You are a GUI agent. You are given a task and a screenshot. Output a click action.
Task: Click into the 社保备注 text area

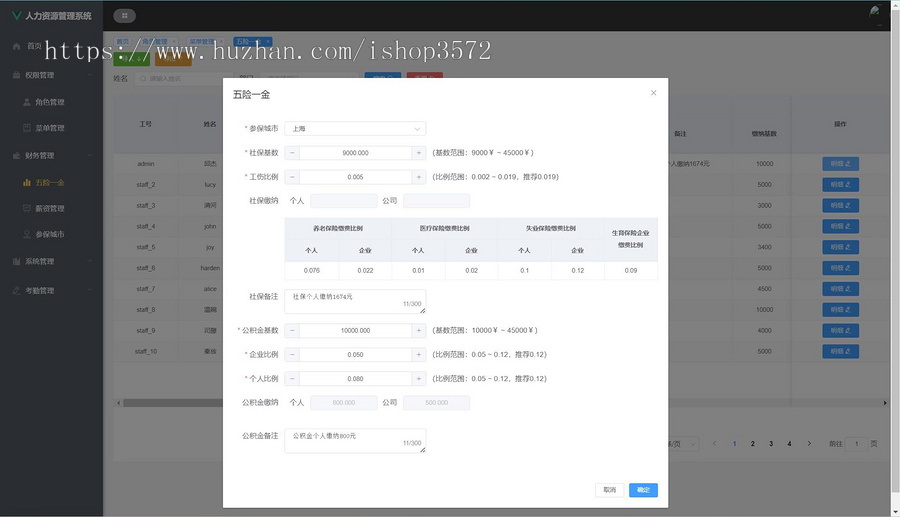355,301
